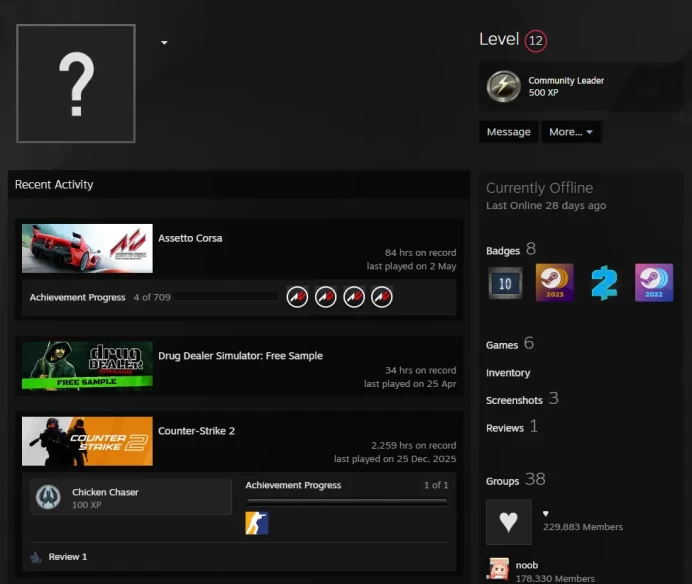Send a message with Message button

coord(508,132)
